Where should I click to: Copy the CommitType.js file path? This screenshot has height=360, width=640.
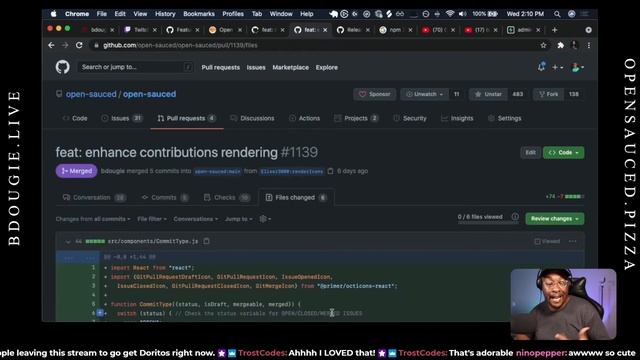207,241
